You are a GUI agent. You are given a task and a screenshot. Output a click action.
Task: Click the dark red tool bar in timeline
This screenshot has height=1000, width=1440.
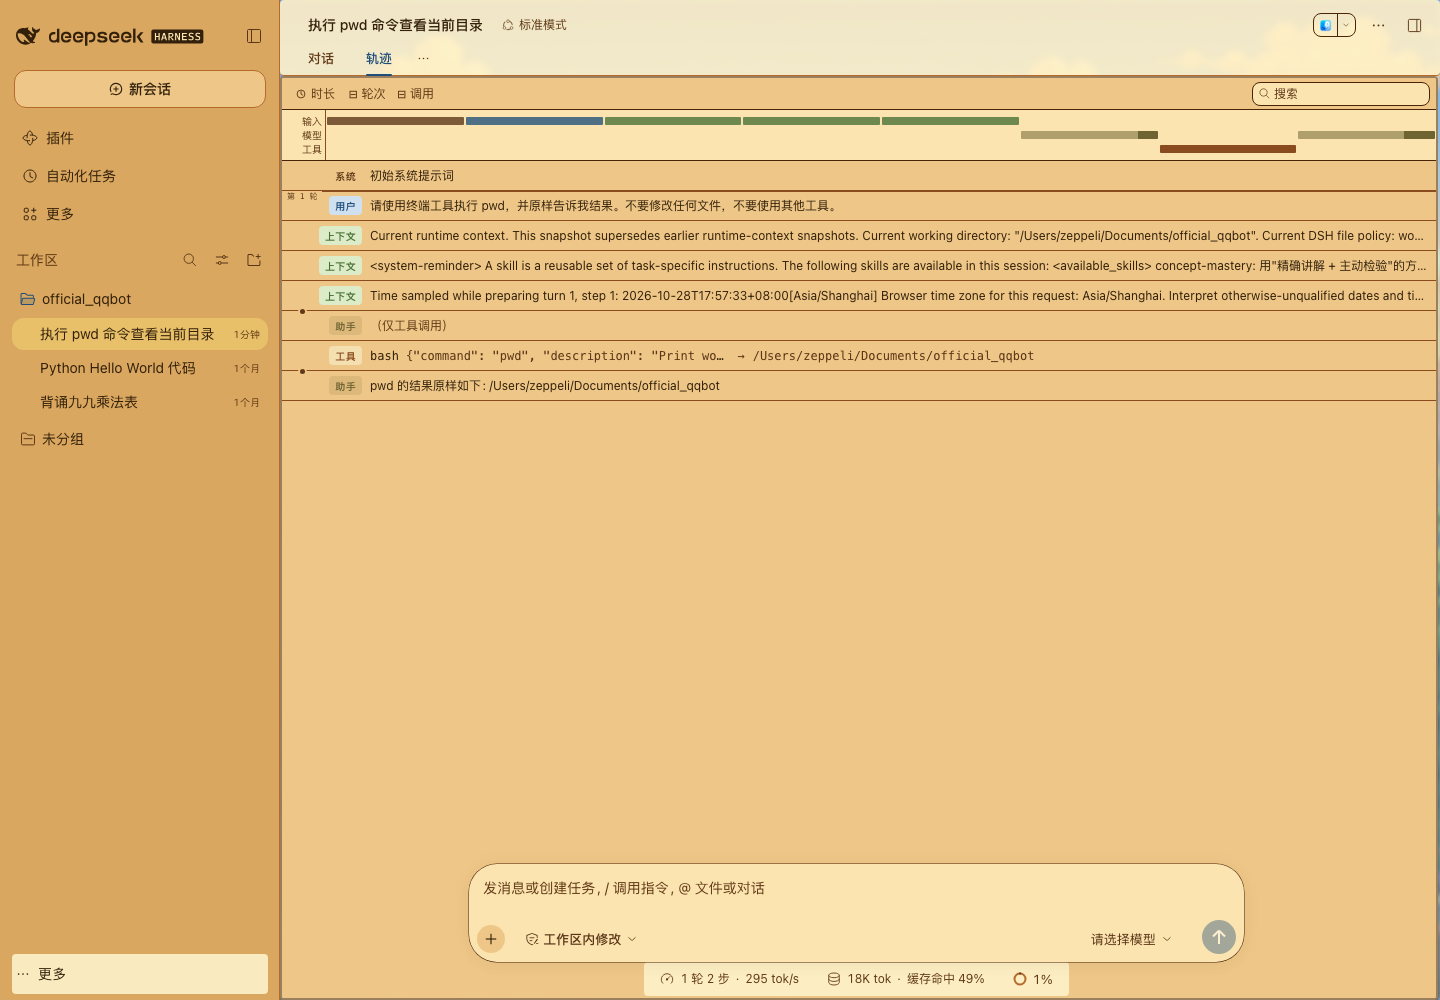point(1228,149)
